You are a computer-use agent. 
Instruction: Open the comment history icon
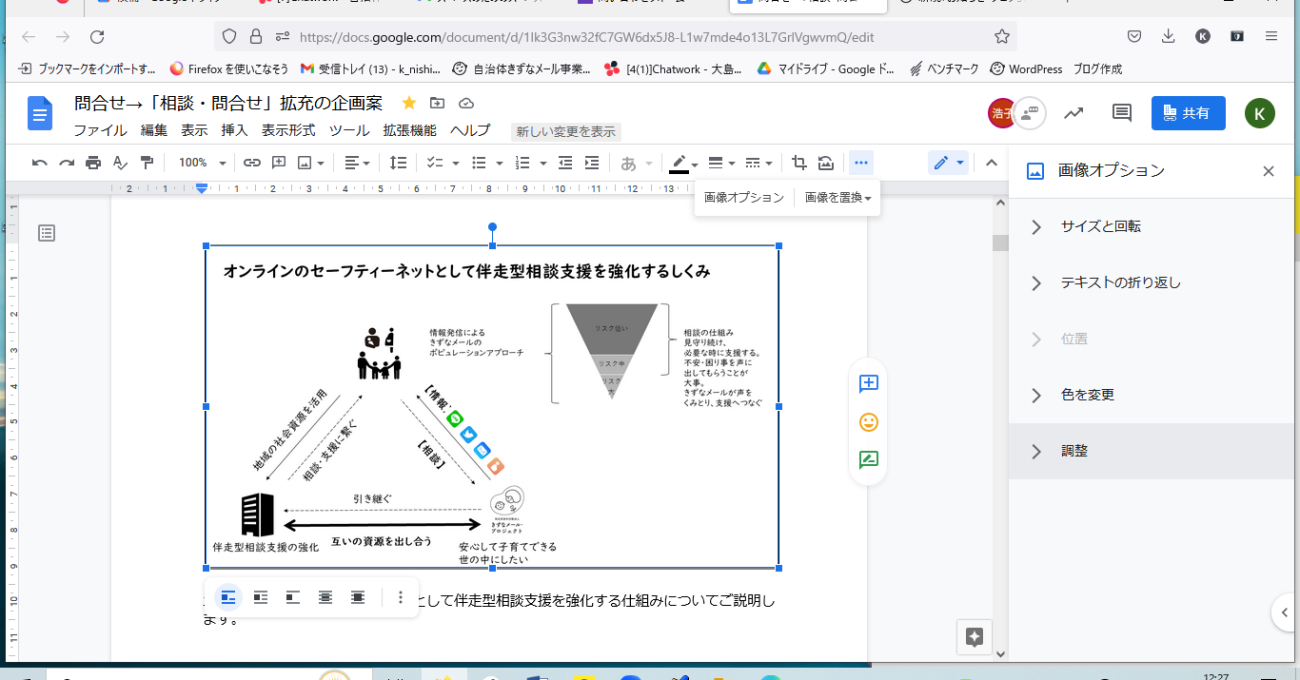tap(1122, 113)
